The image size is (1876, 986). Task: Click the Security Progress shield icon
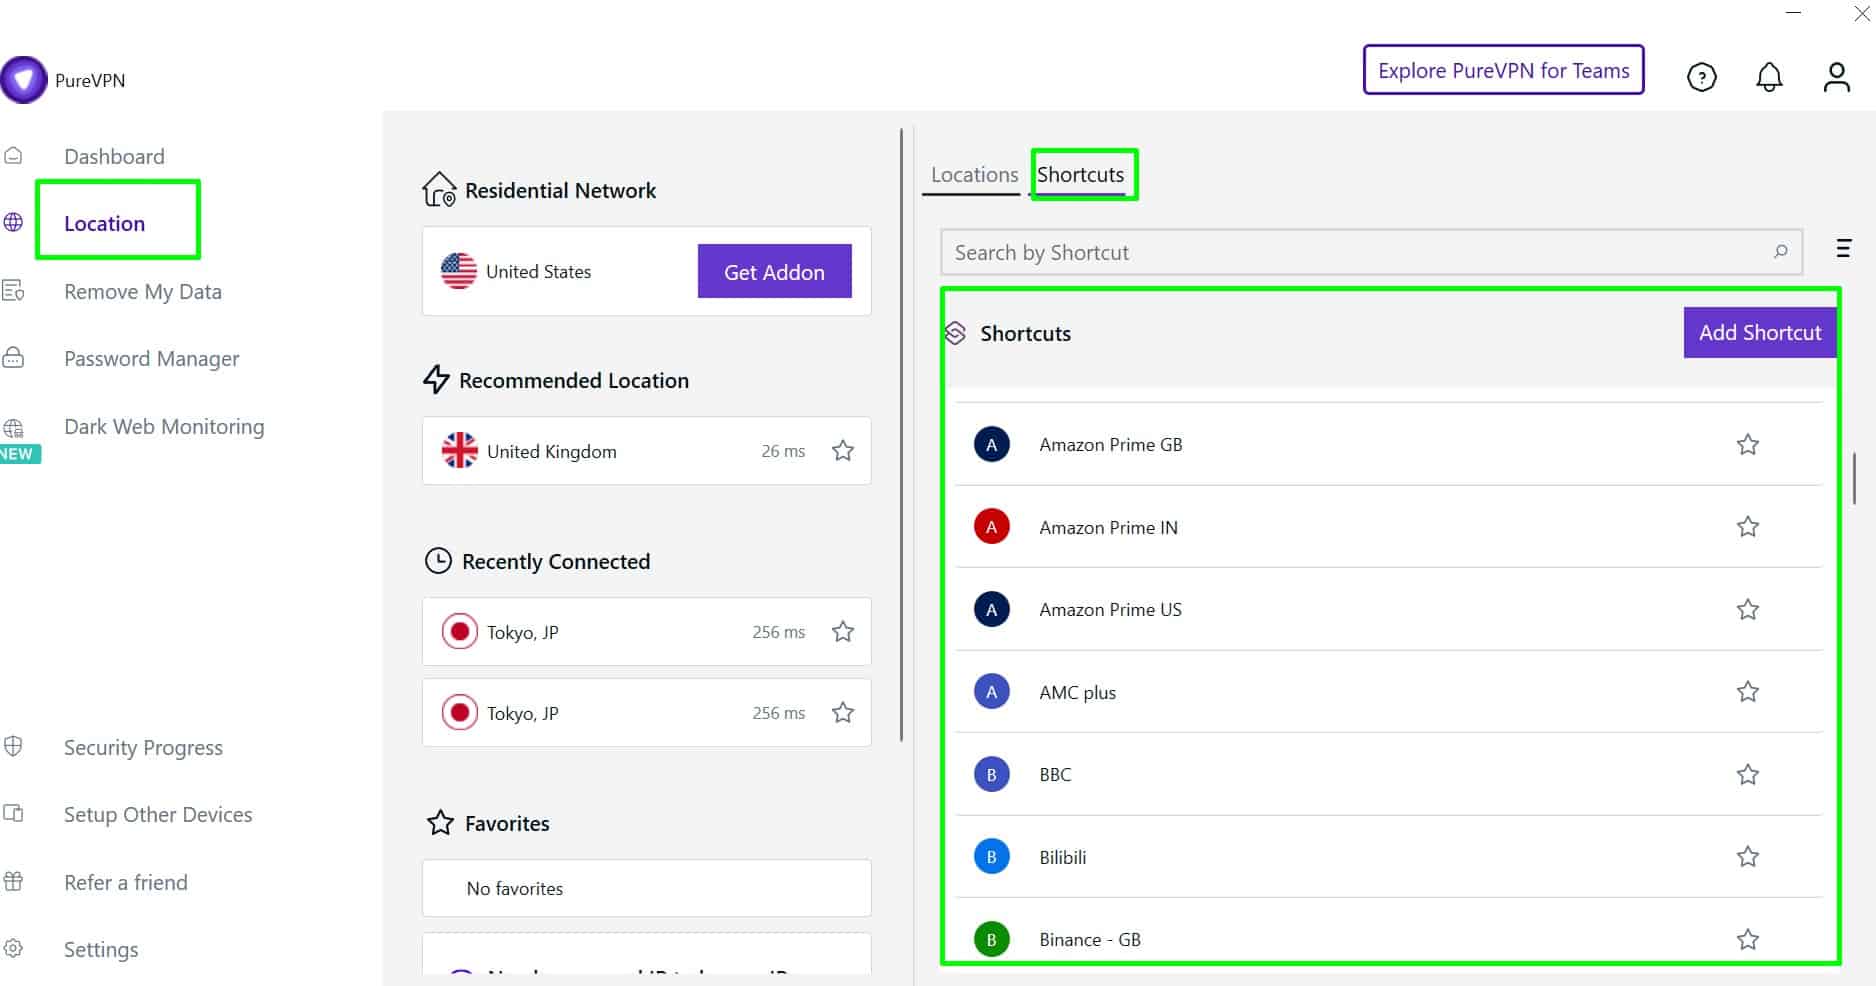pyautogui.click(x=13, y=746)
